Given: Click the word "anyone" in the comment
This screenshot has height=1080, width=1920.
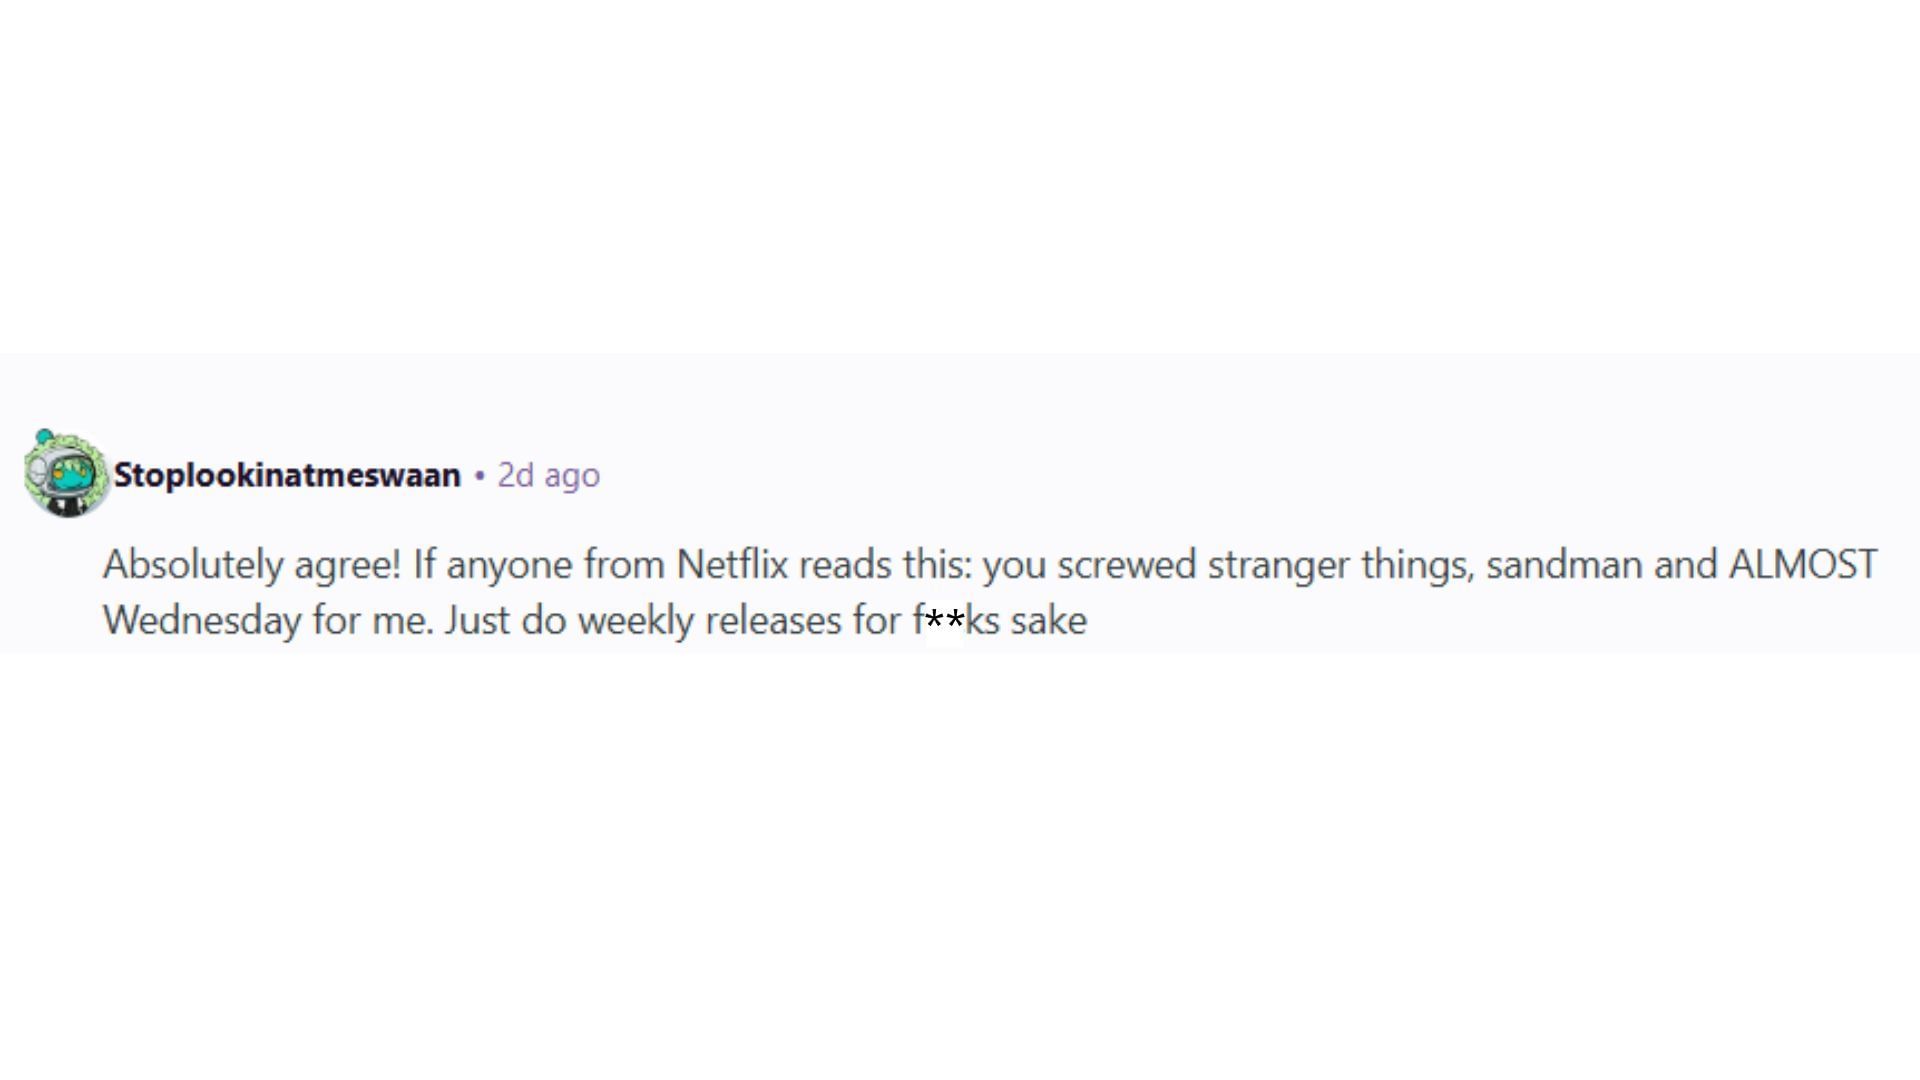Looking at the screenshot, I should click(x=509, y=565).
